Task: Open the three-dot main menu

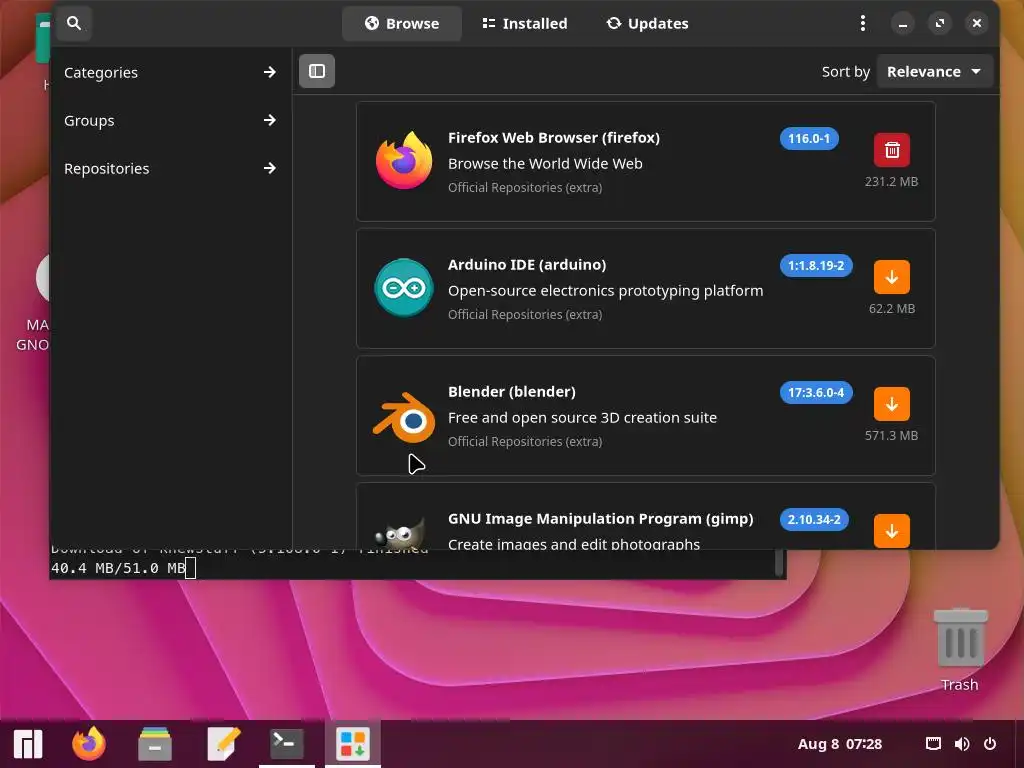Action: [x=863, y=24]
